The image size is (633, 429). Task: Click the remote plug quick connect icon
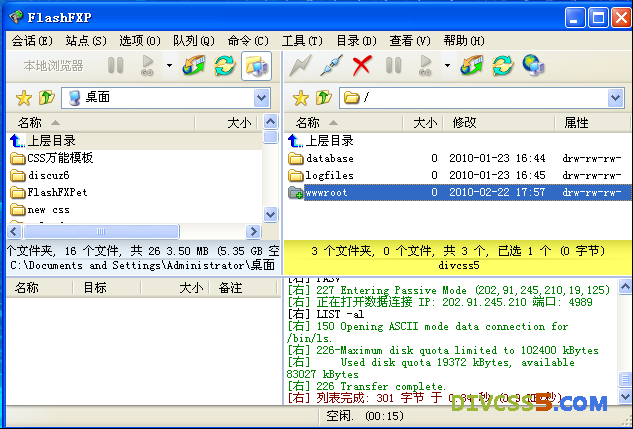point(331,65)
